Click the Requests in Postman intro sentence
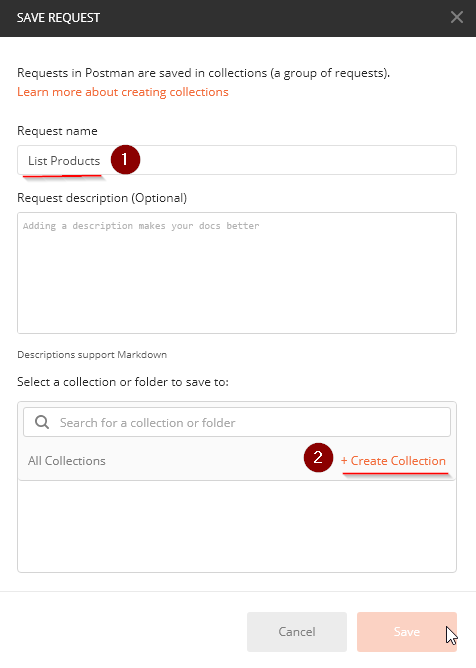Screen dimensions: 476x668 [203, 73]
